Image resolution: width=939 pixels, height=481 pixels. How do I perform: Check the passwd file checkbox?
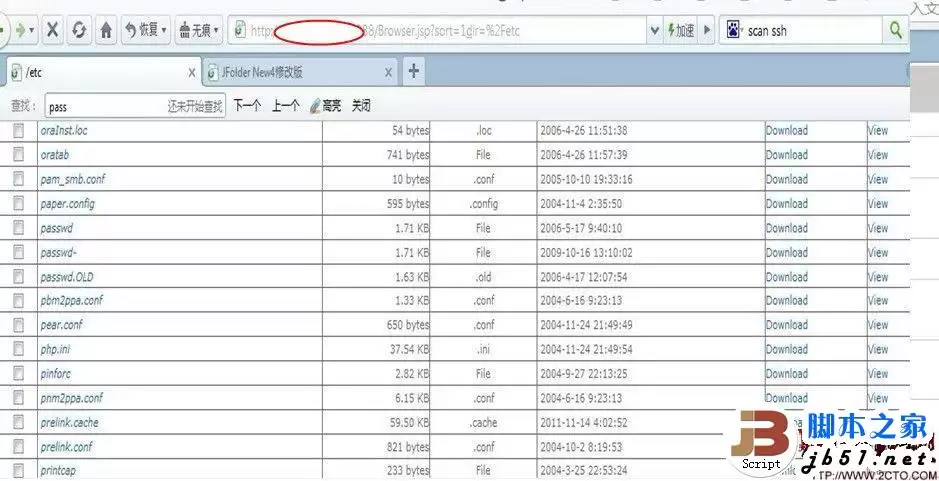click(x=18, y=228)
